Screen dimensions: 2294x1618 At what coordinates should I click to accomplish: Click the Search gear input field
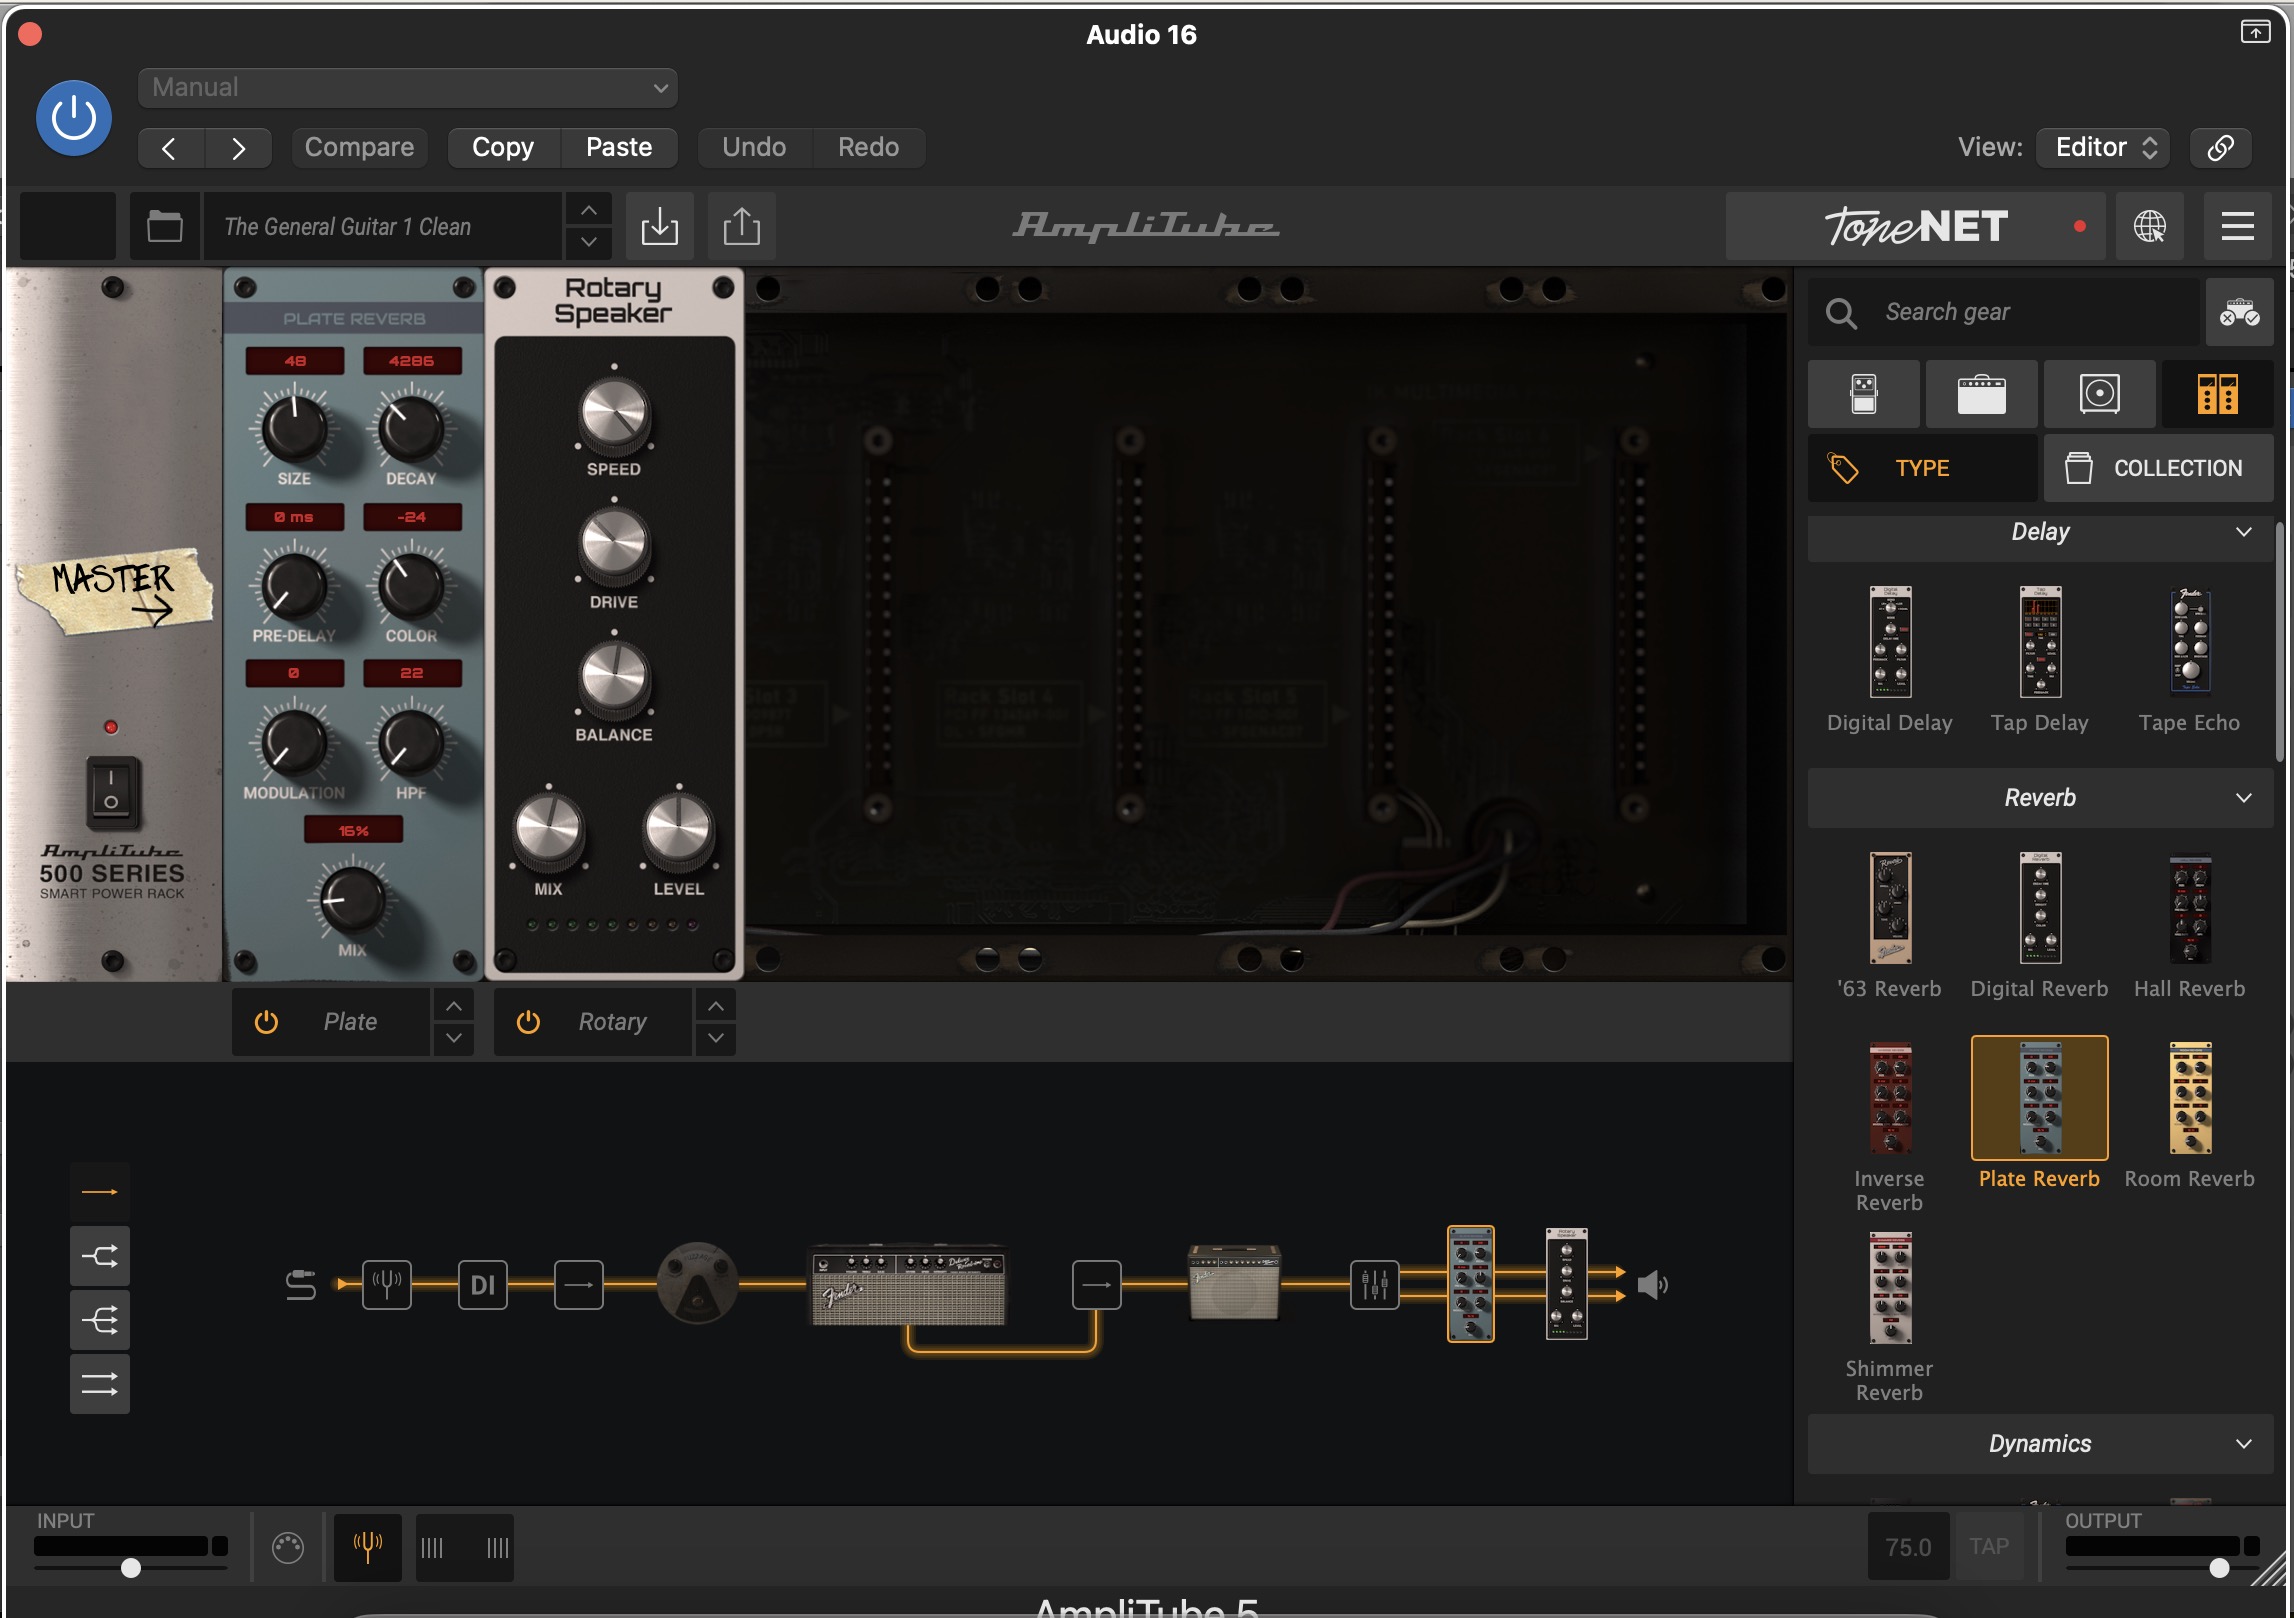click(2004, 313)
